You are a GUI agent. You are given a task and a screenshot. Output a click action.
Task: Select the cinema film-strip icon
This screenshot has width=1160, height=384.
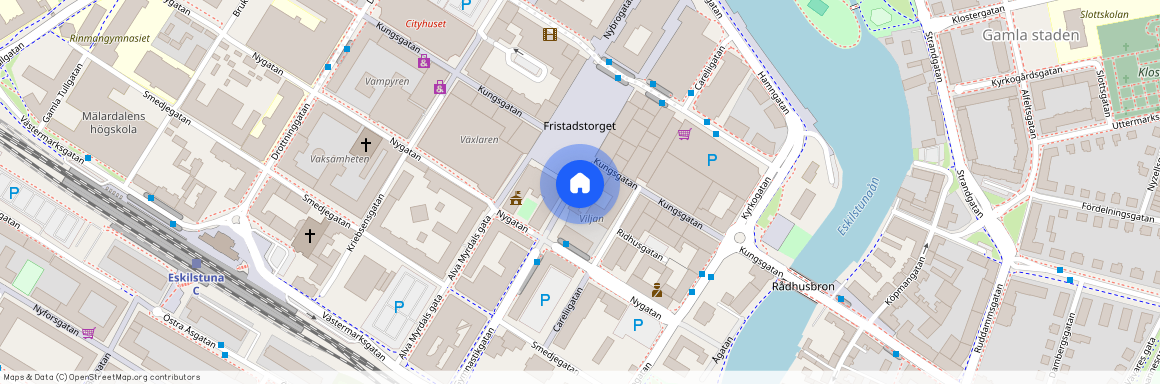click(549, 34)
